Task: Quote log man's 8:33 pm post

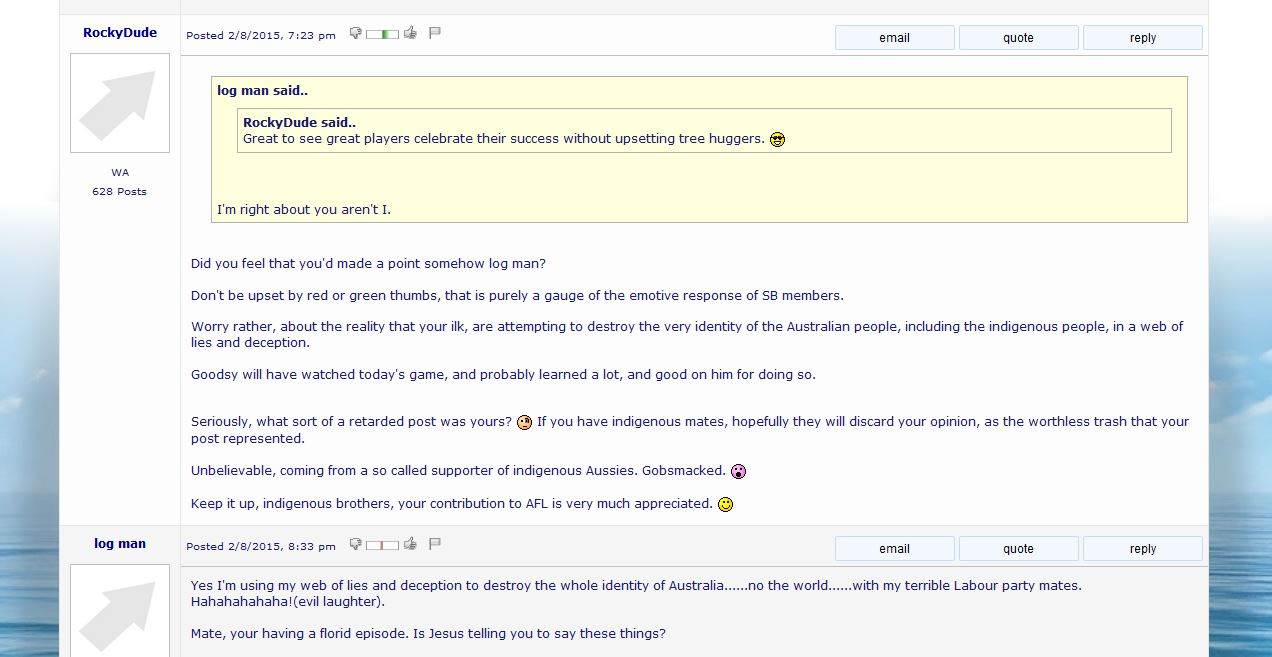Action: click(x=1018, y=549)
